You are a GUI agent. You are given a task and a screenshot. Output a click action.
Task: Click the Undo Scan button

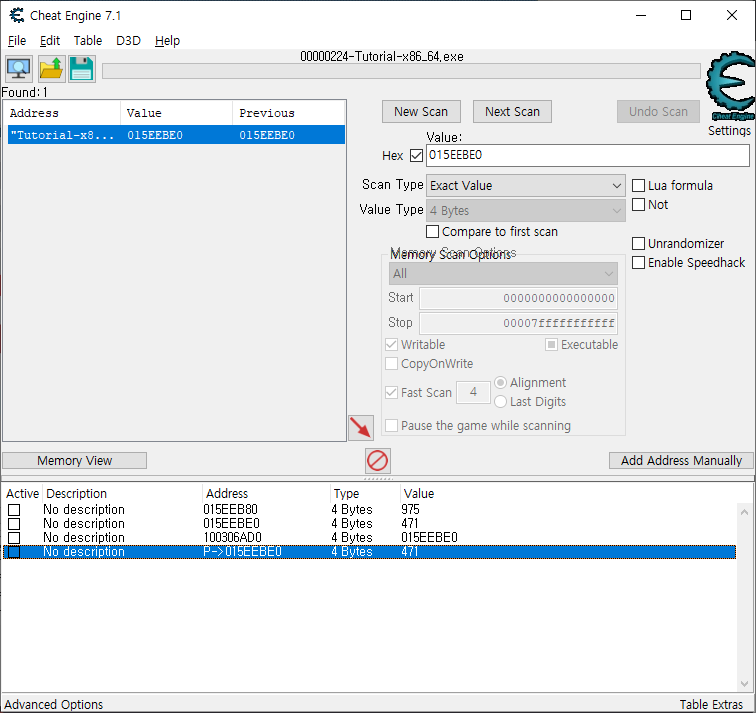tap(658, 112)
